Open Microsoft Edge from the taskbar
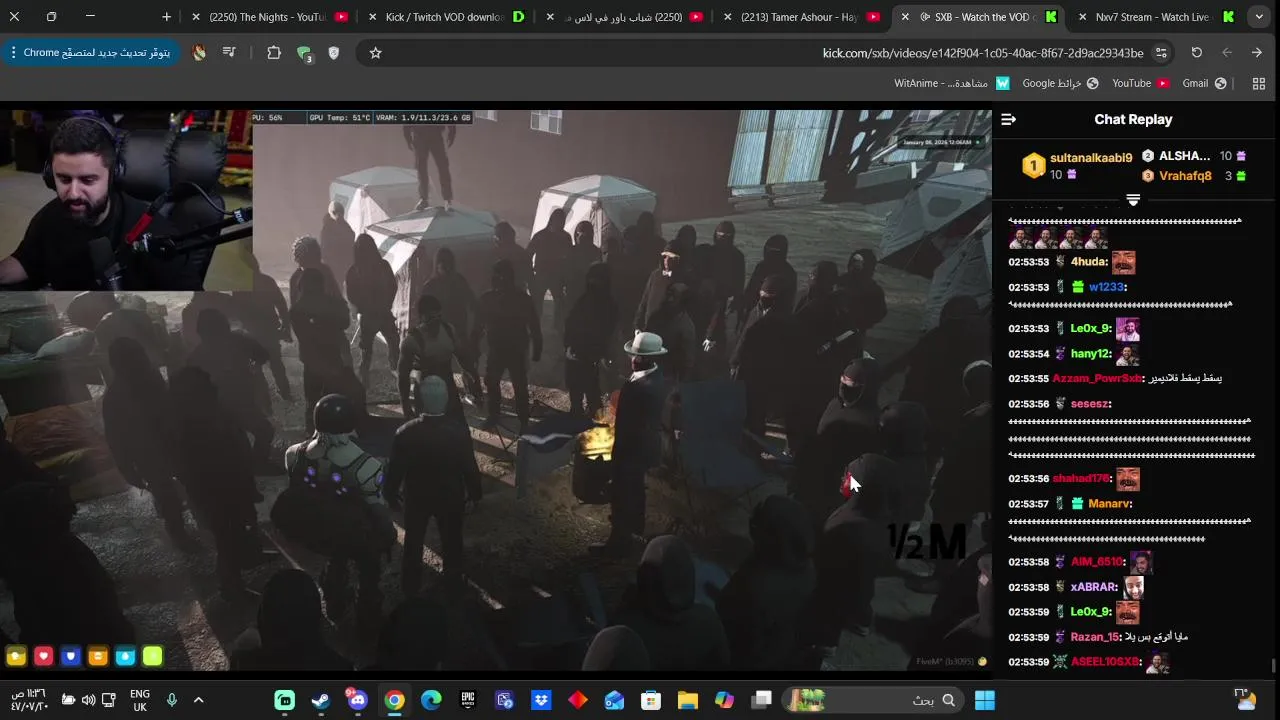 pos(431,700)
